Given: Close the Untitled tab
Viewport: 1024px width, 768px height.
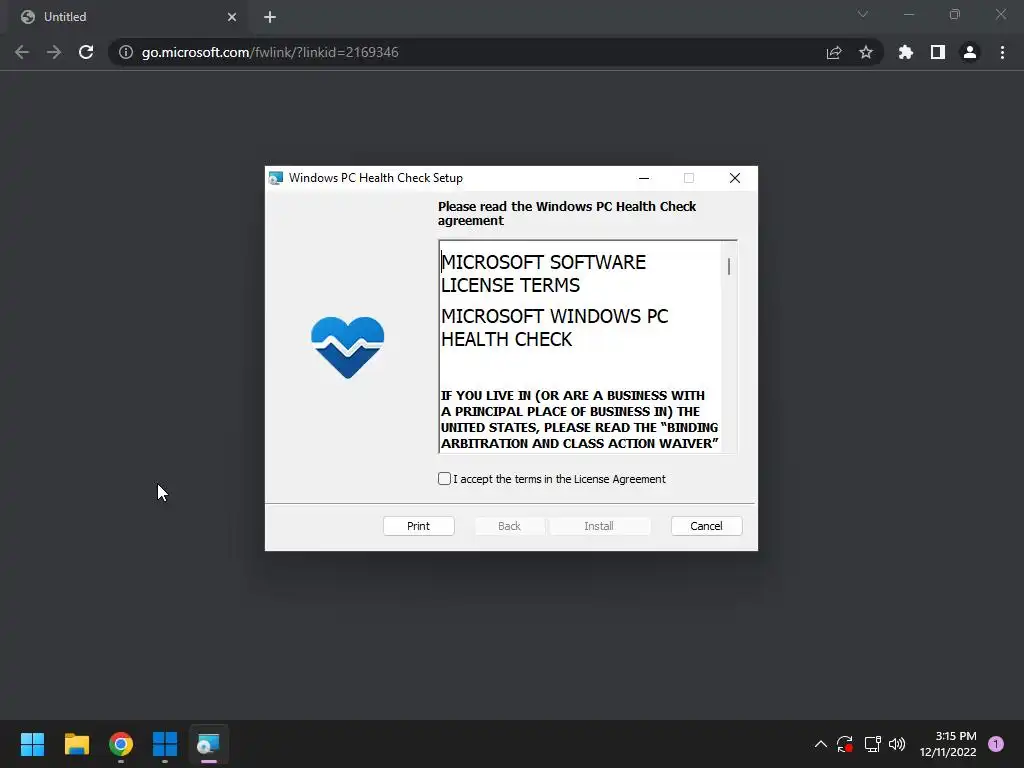Looking at the screenshot, I should point(232,17).
